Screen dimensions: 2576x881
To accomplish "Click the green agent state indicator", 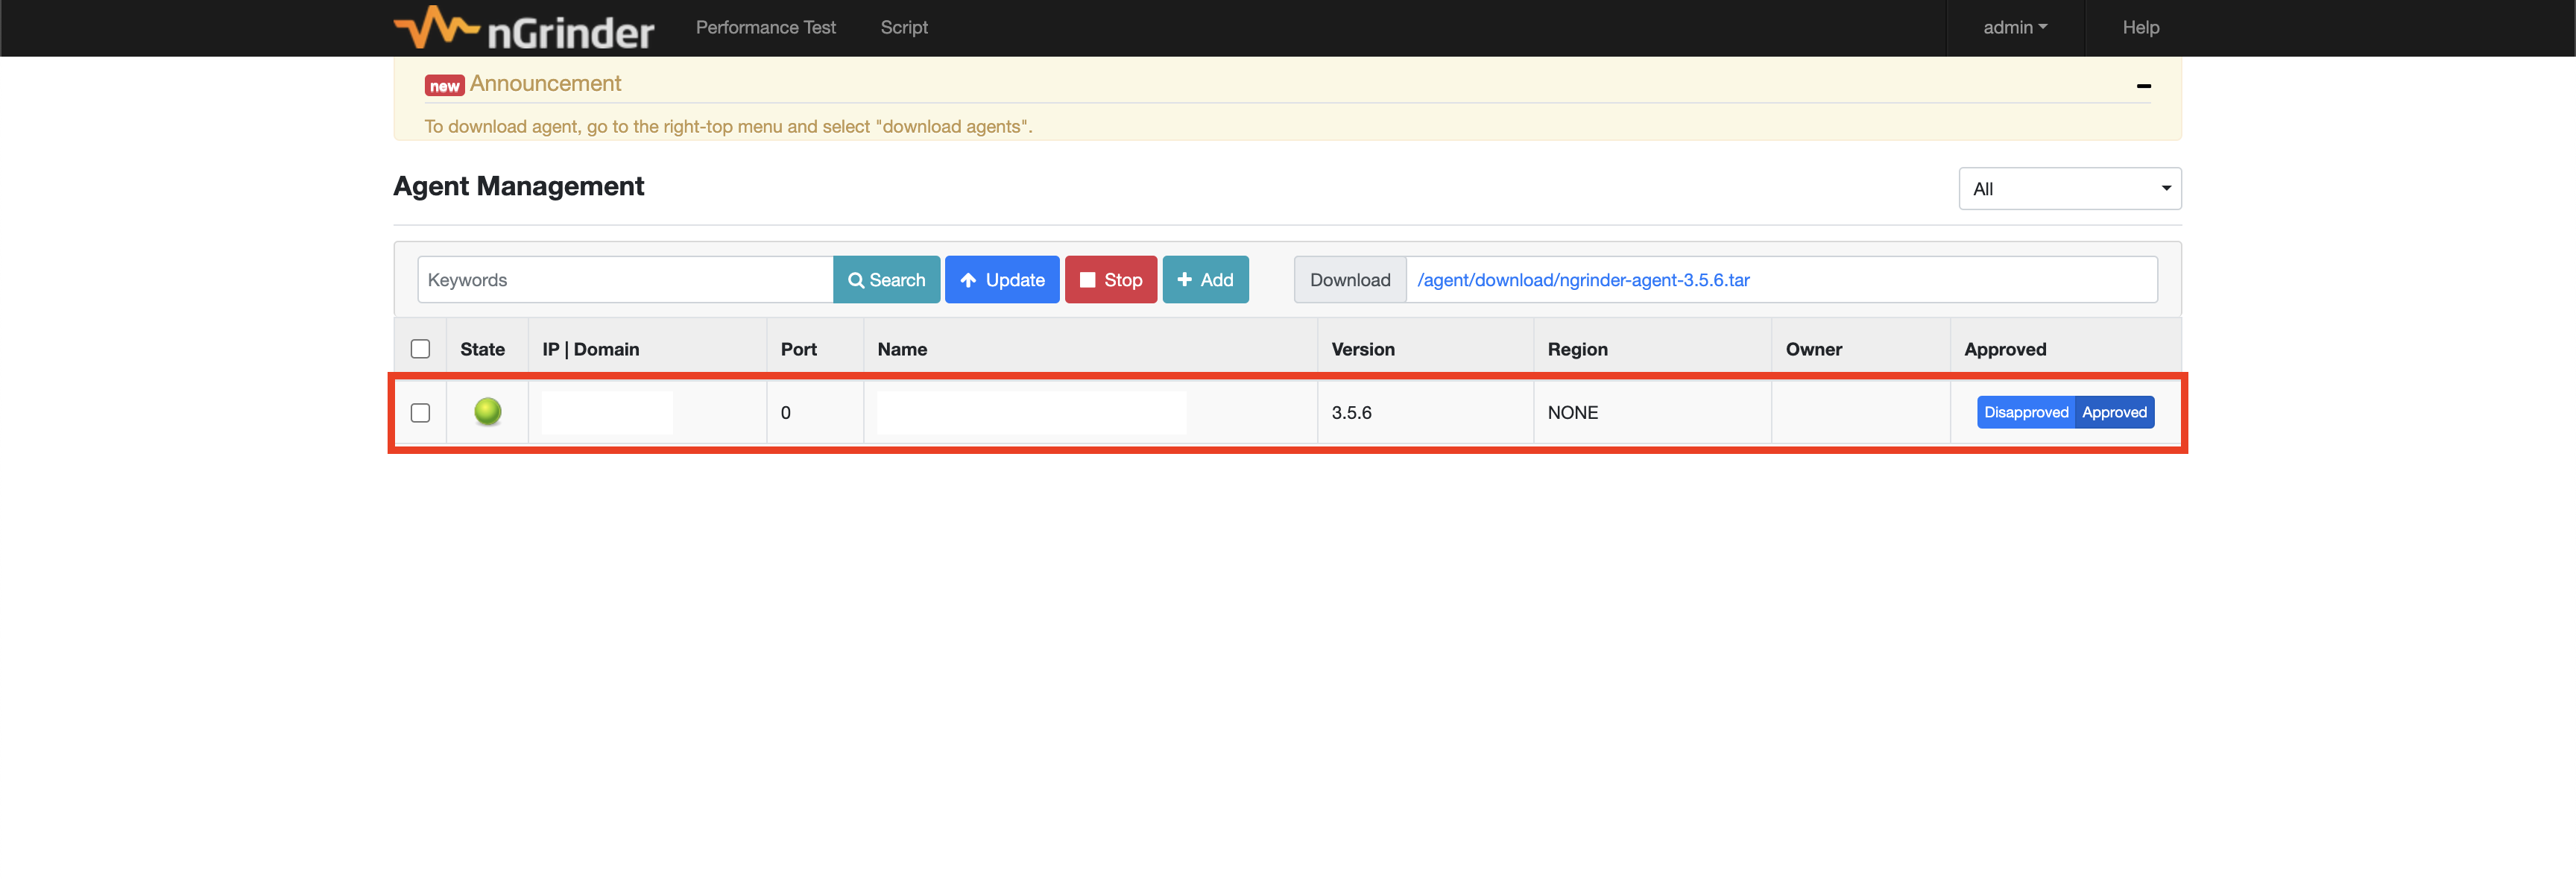I will click(x=487, y=411).
